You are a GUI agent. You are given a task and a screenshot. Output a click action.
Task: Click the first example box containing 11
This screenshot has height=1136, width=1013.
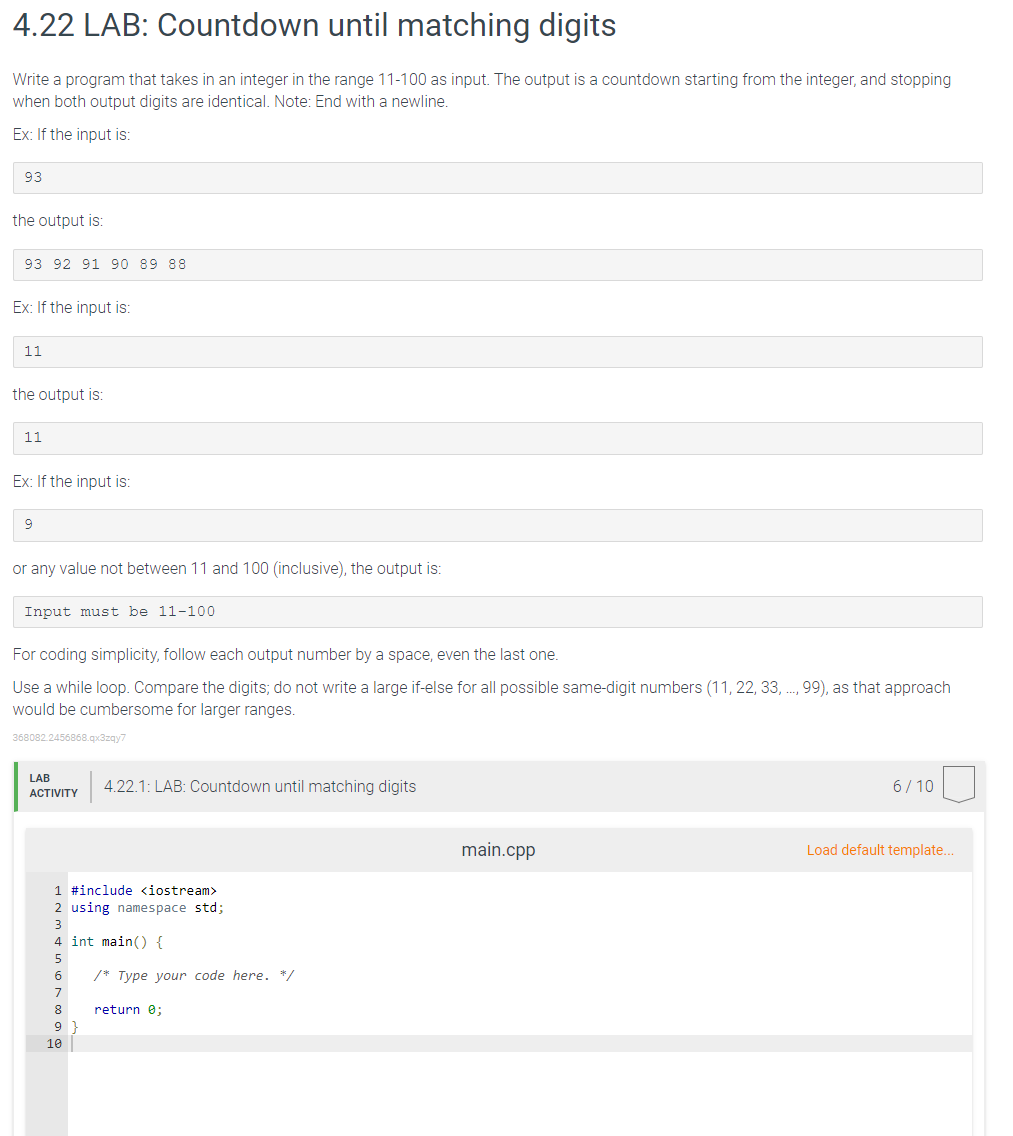click(497, 351)
